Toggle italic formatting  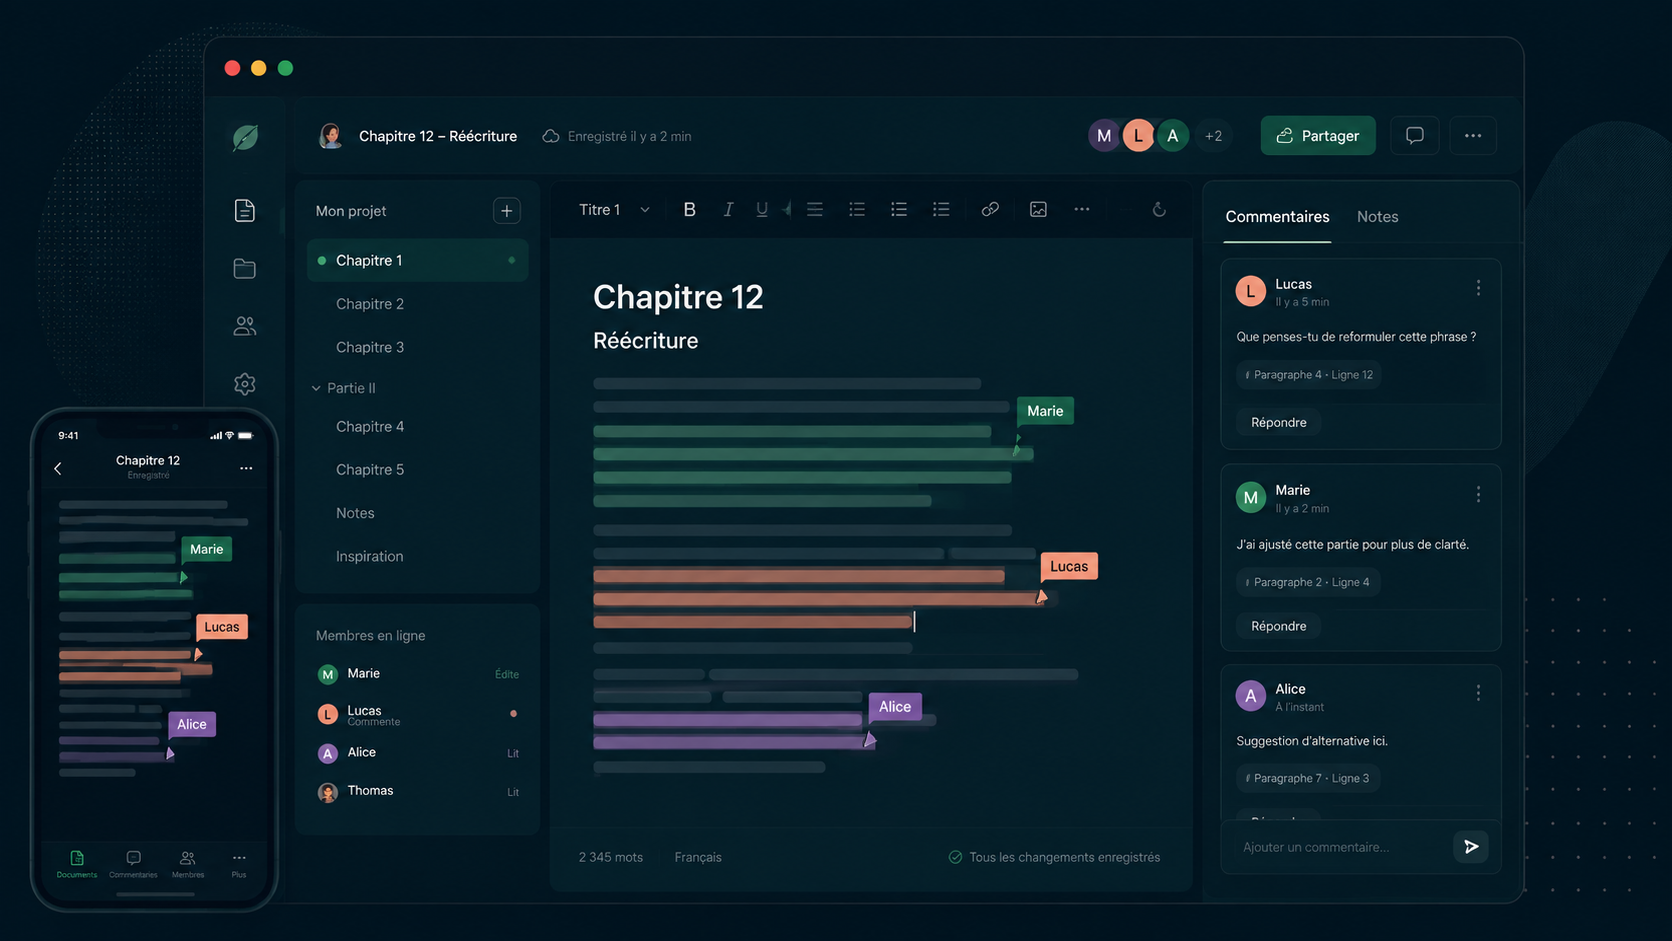click(x=728, y=209)
